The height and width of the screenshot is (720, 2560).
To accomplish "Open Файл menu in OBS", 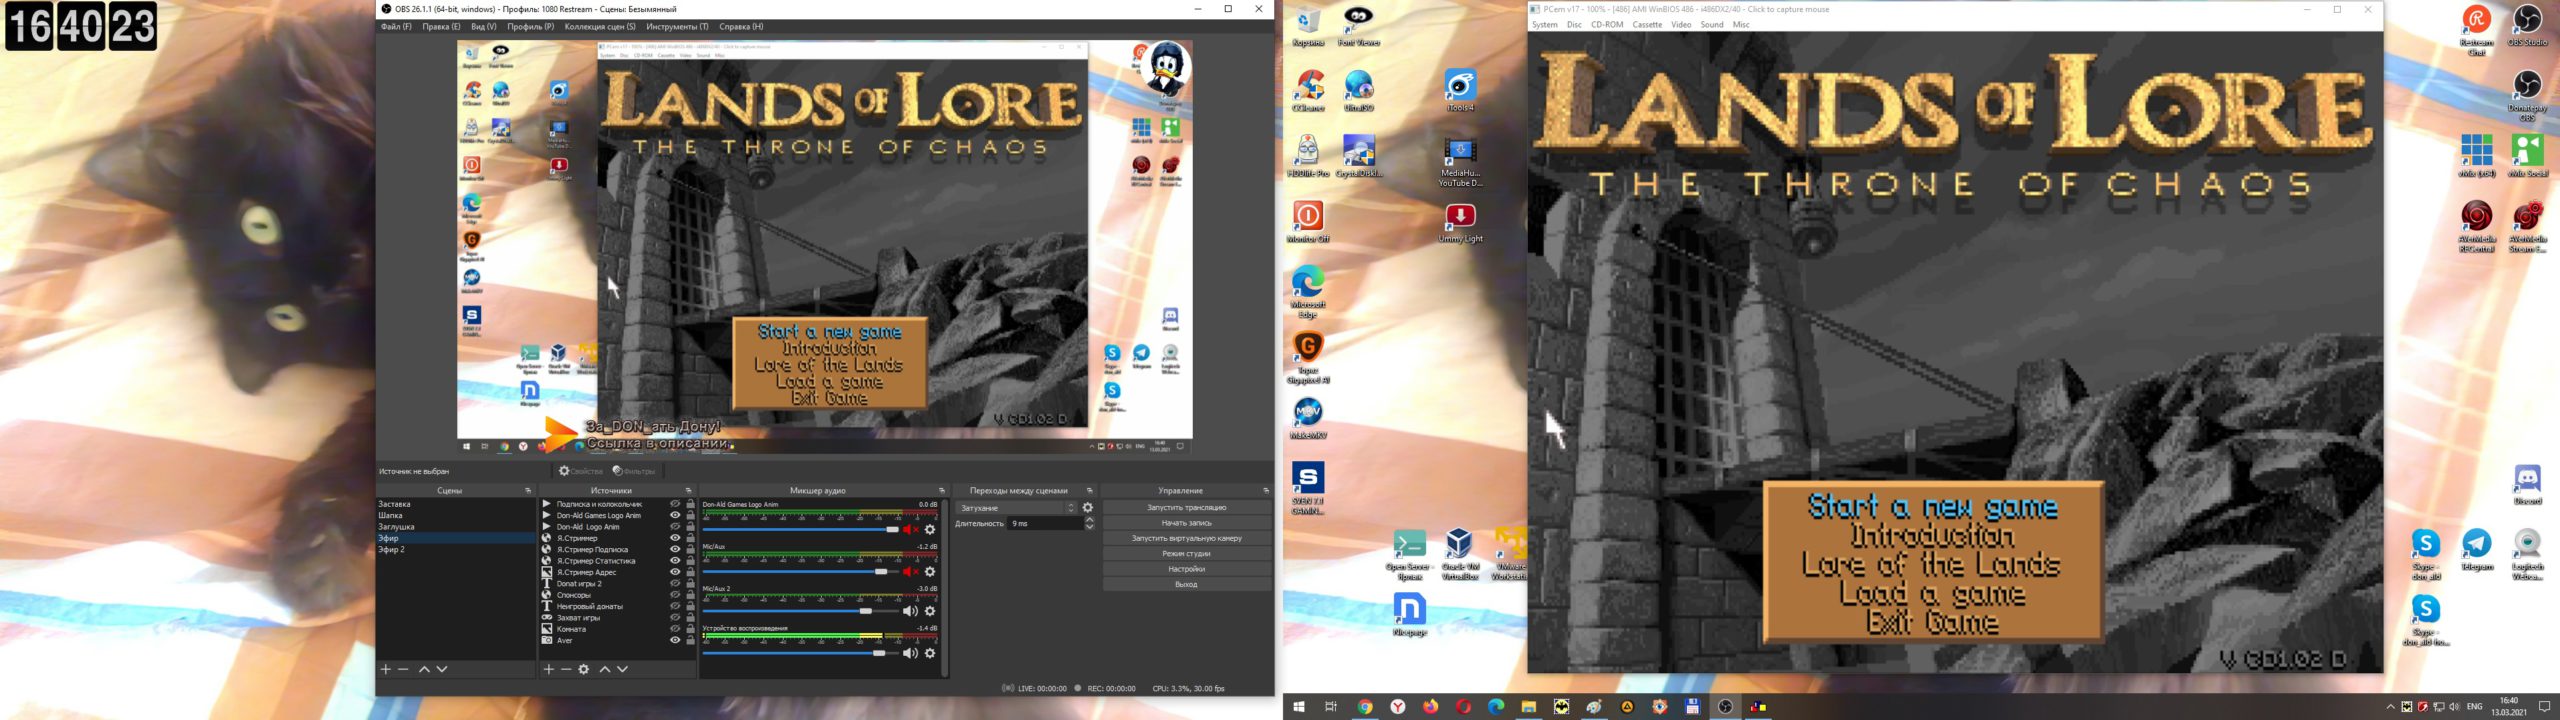I will tap(395, 27).
